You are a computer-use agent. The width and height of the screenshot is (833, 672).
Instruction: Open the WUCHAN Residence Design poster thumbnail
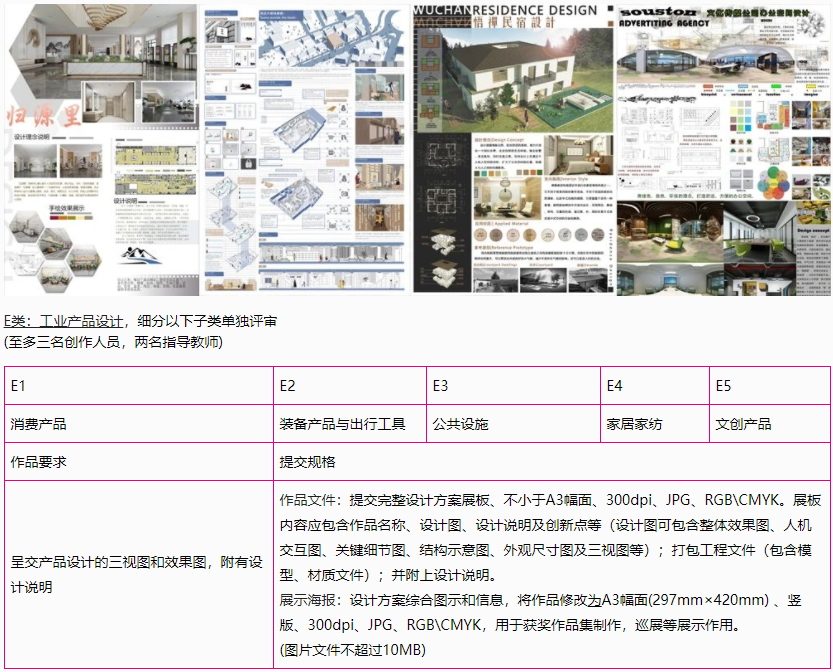click(513, 150)
